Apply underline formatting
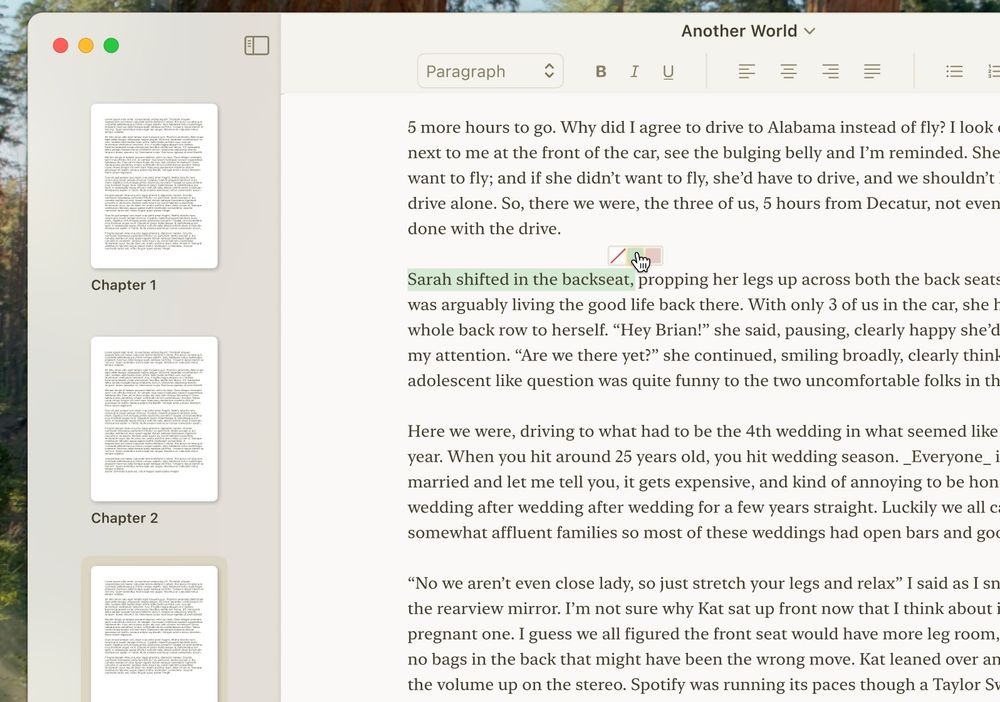This screenshot has height=702, width=1000. coord(668,72)
